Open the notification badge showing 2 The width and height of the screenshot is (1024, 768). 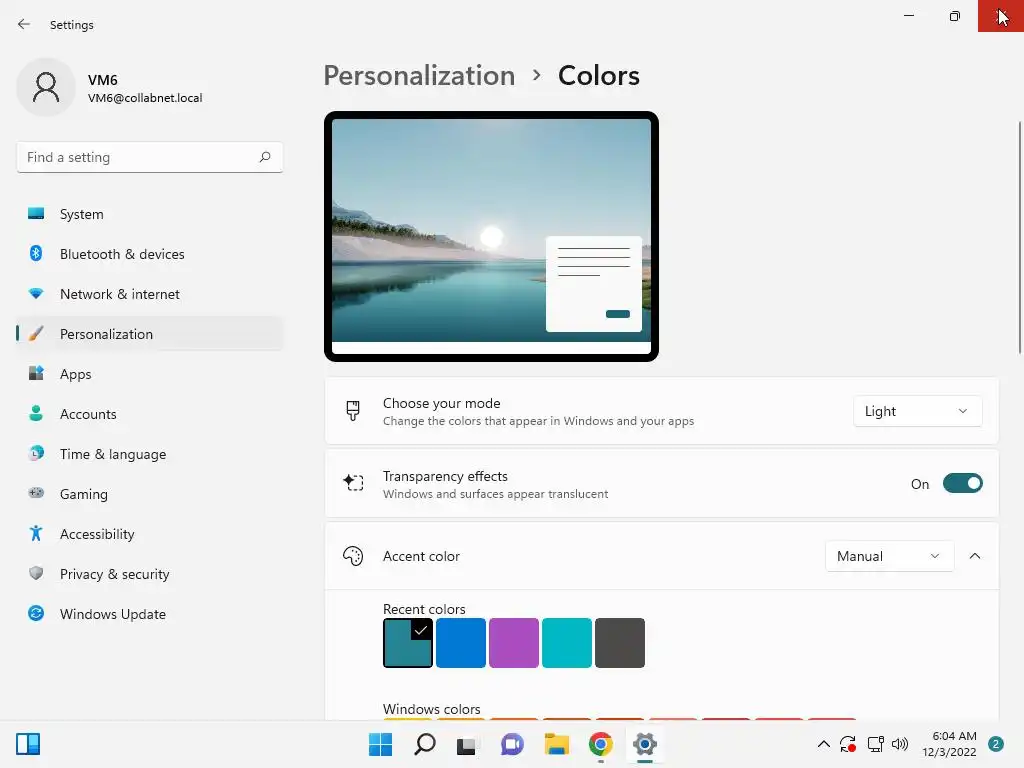[996, 744]
